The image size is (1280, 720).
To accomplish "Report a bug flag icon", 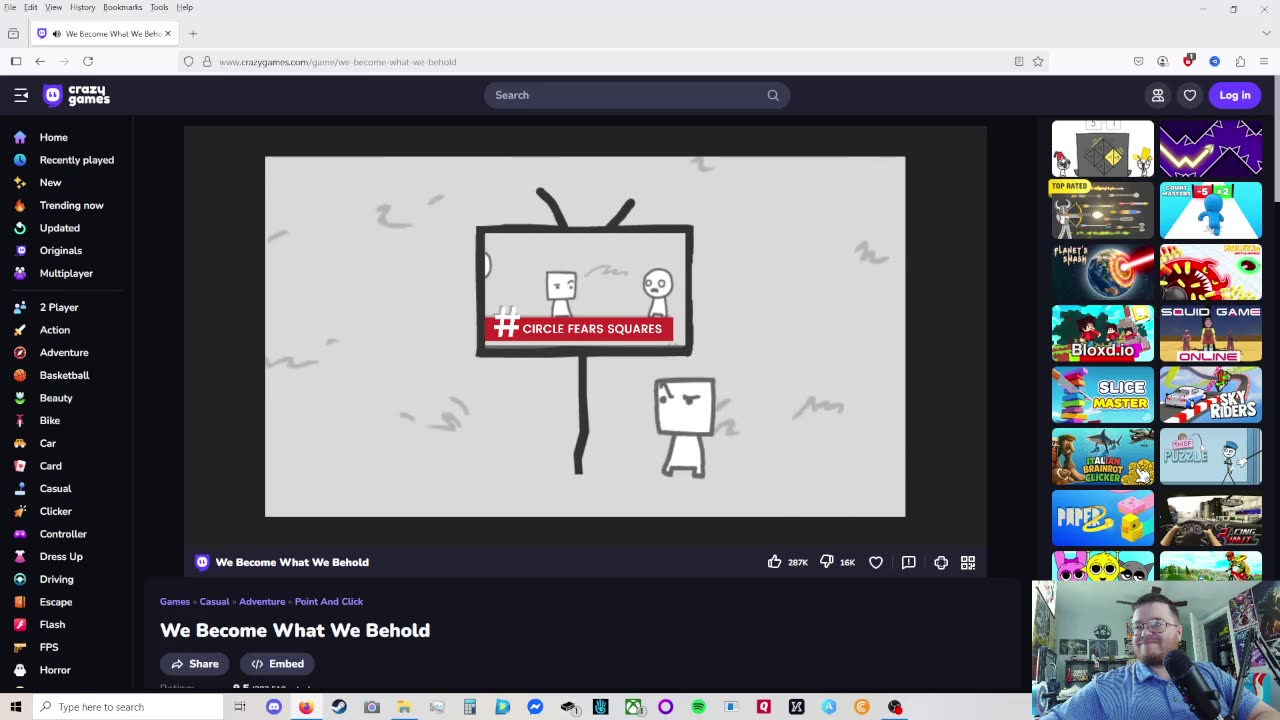I will pos(908,562).
